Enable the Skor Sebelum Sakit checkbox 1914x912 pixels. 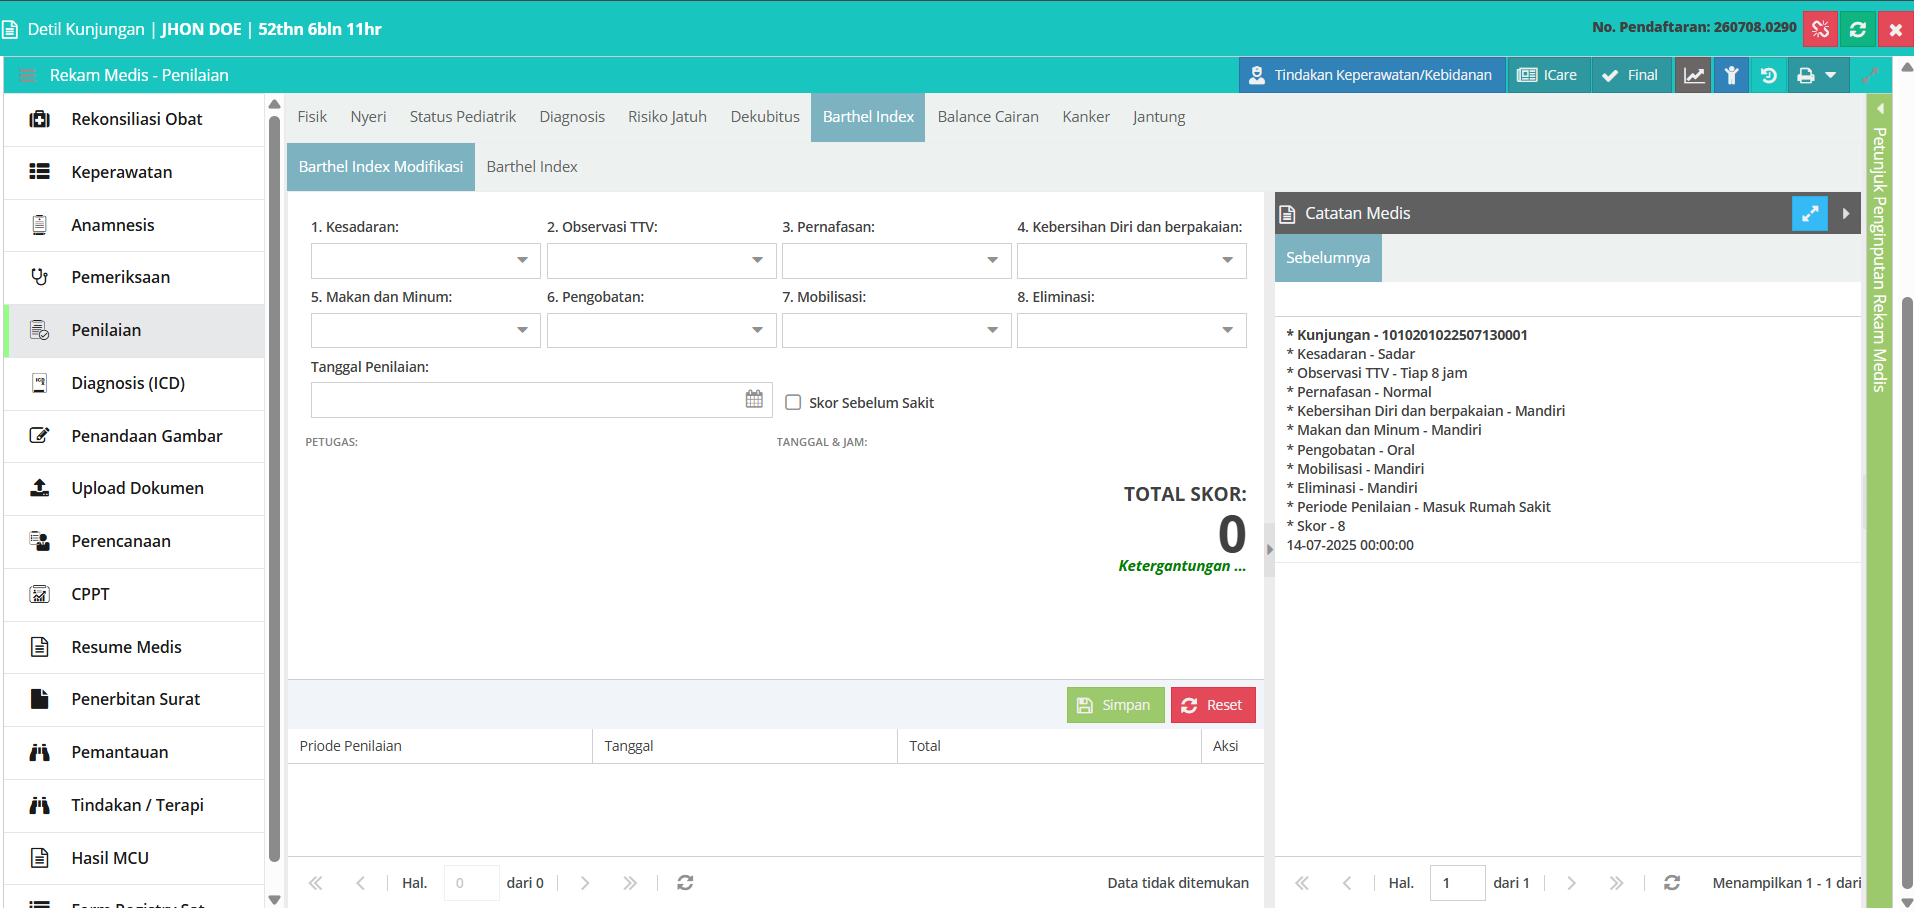(793, 402)
